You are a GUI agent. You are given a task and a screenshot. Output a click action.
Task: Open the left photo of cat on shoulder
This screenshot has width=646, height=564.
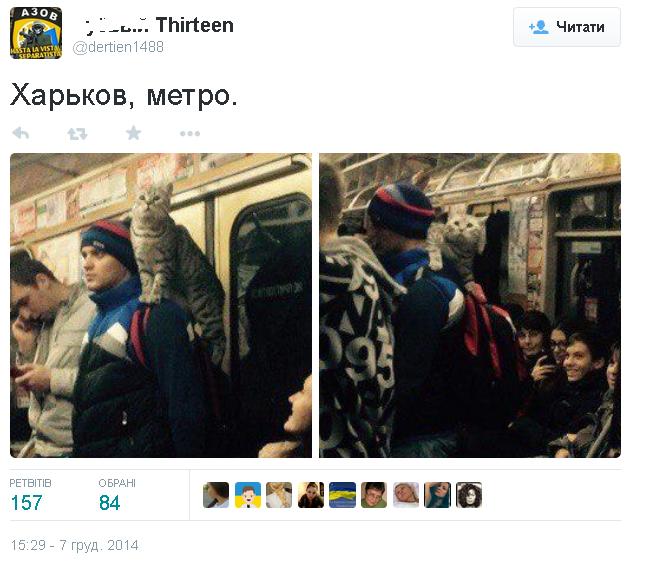pyautogui.click(x=161, y=305)
